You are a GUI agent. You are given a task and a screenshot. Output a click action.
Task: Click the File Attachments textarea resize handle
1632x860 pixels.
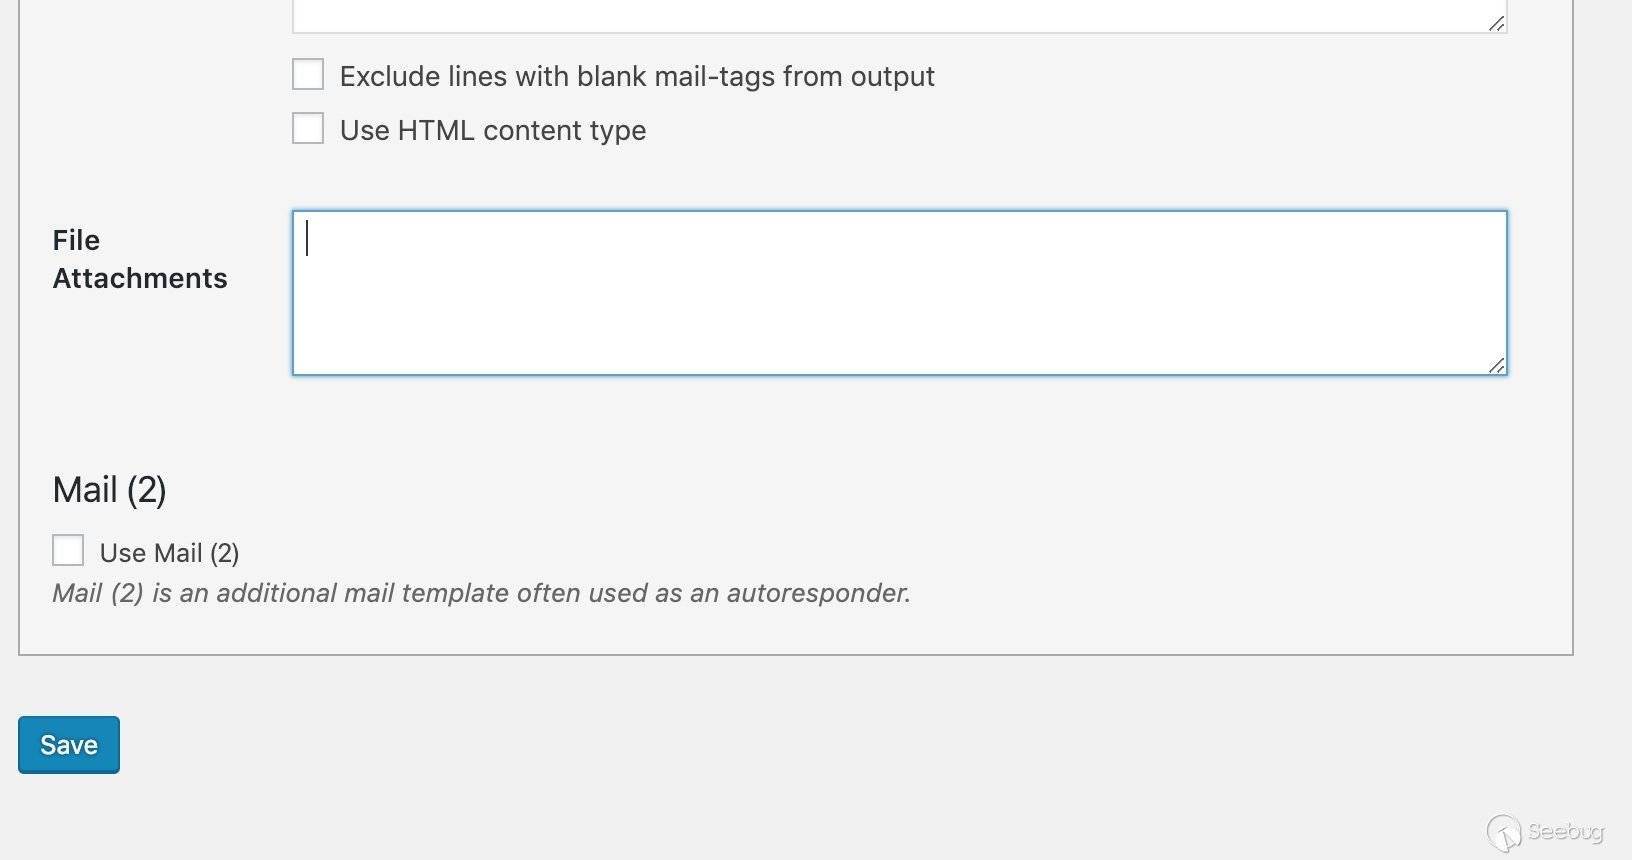pos(1496,365)
